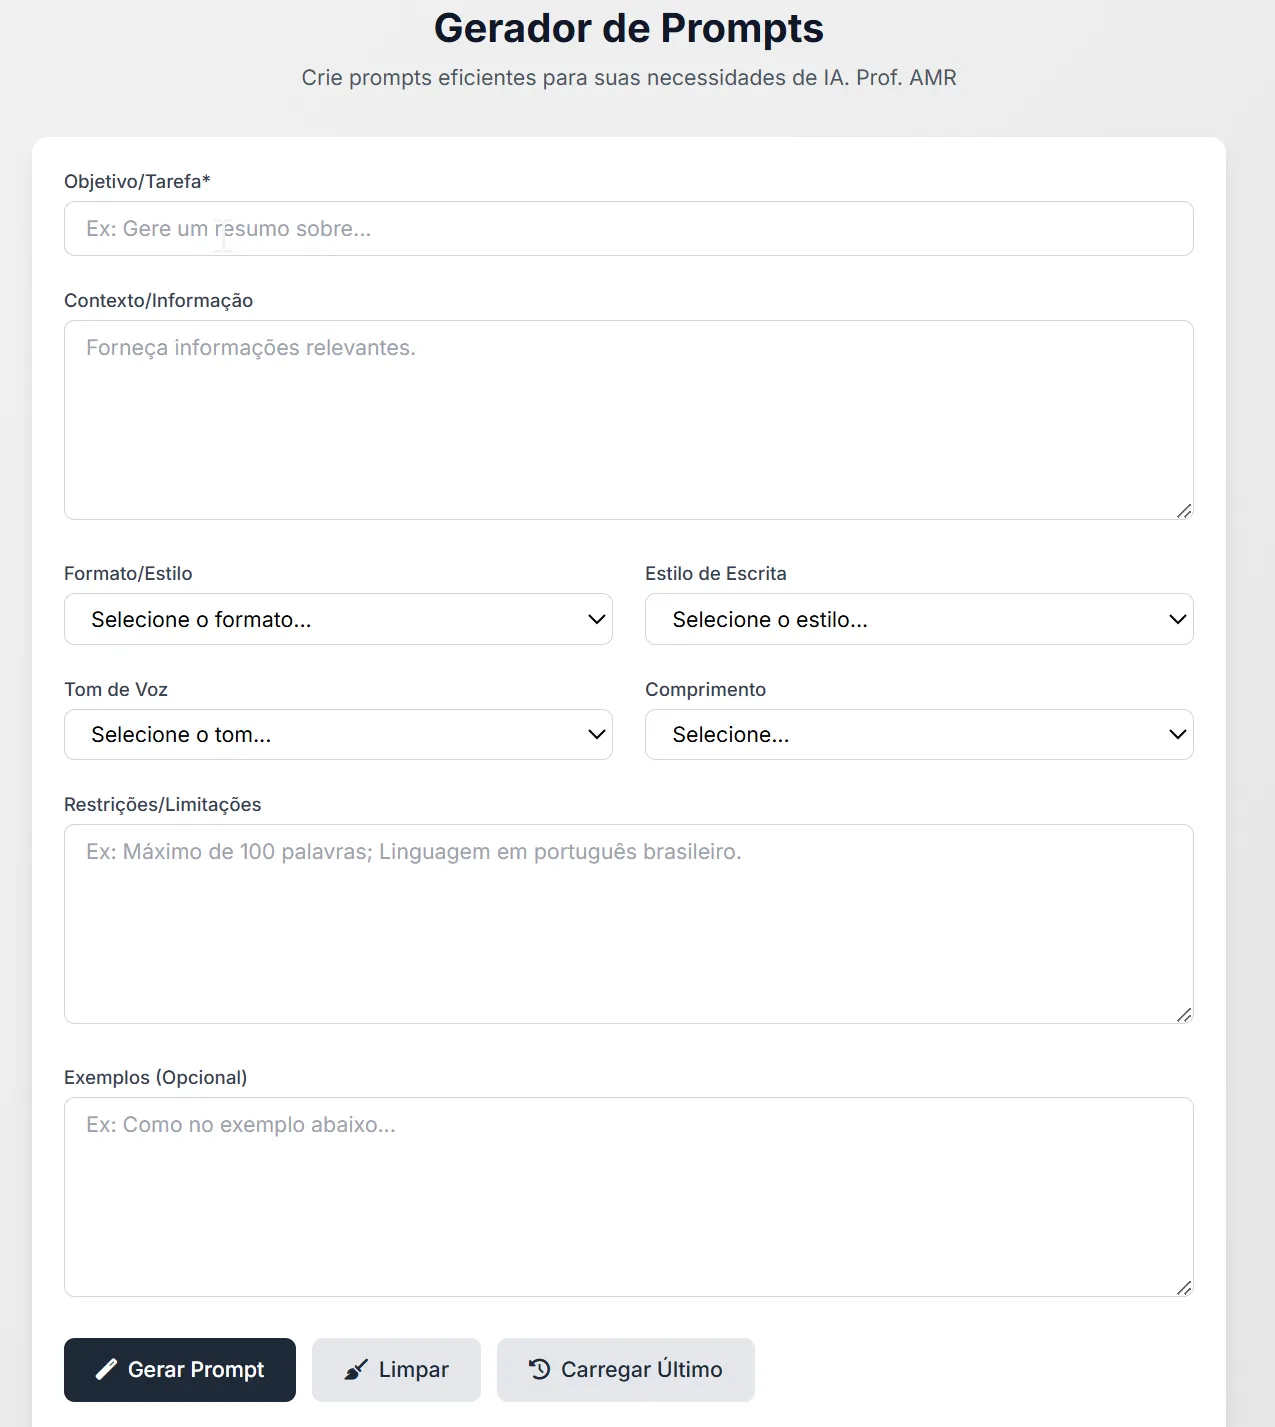This screenshot has height=1427, width=1275.
Task: Click inside the Contexto/Informação text area
Action: (x=628, y=420)
